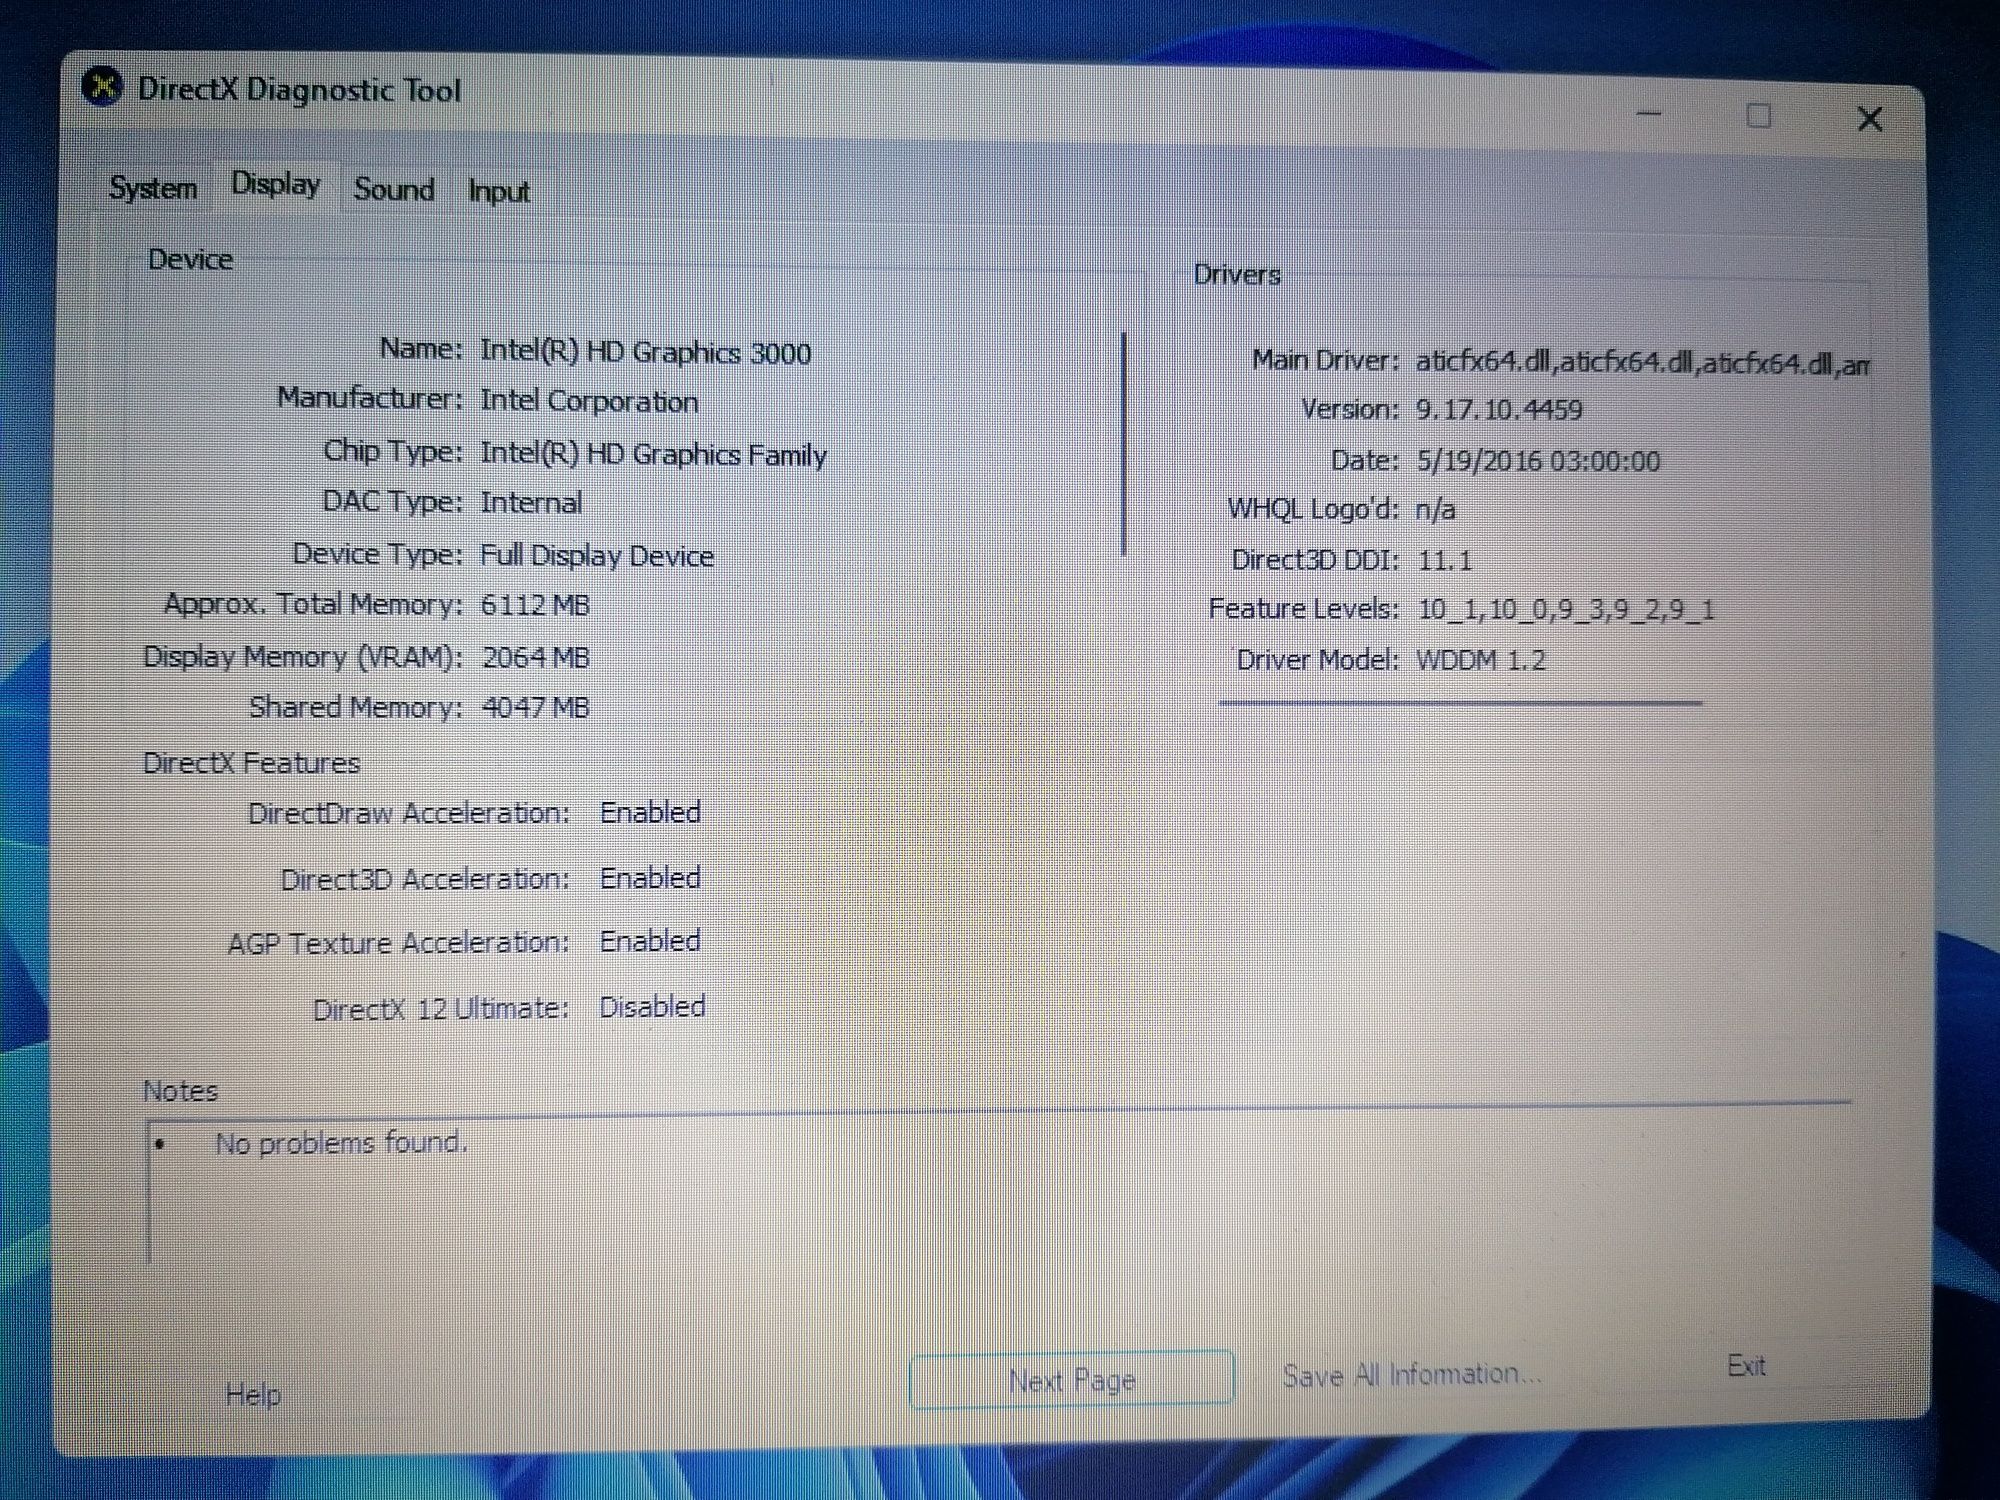Click the Device panel vertical scrollbar
Image resolution: width=2000 pixels, height=1500 pixels.
[1125, 443]
